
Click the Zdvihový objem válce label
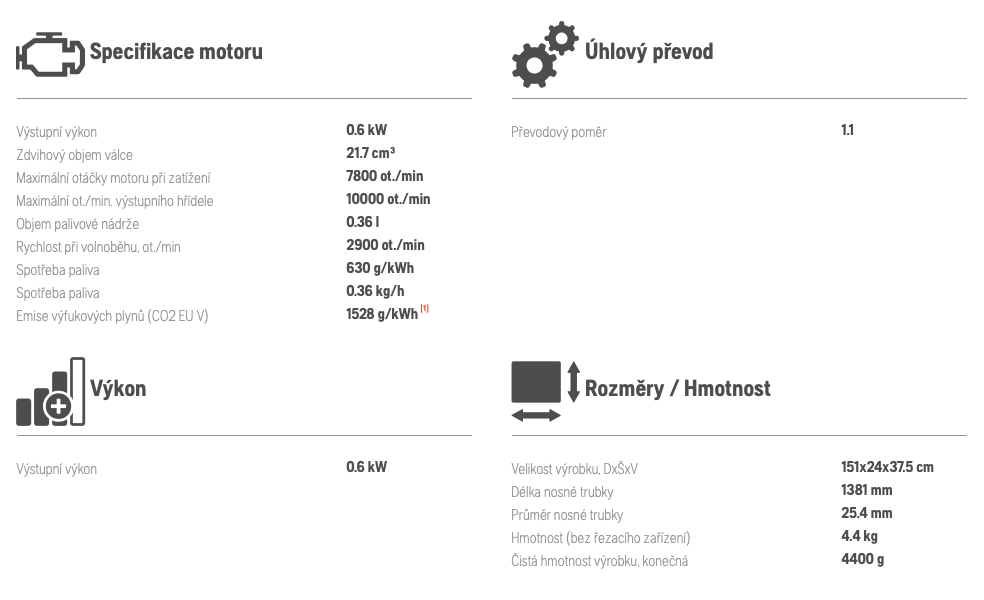(75, 155)
